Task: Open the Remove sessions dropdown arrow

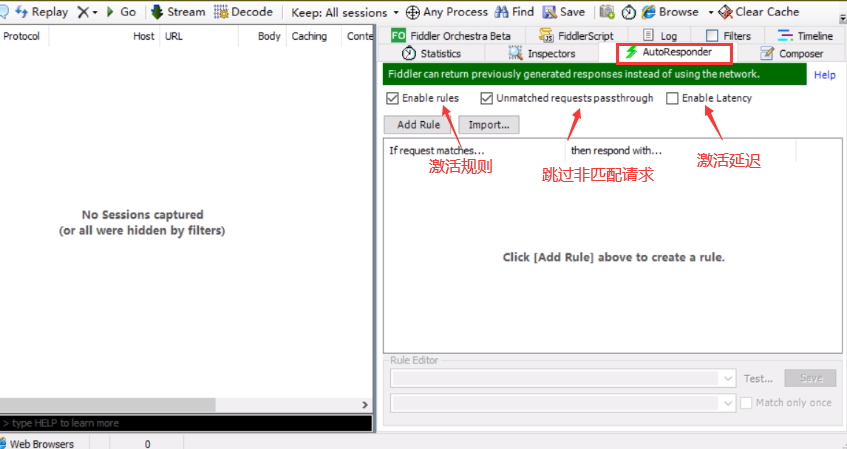Action: 95,12
